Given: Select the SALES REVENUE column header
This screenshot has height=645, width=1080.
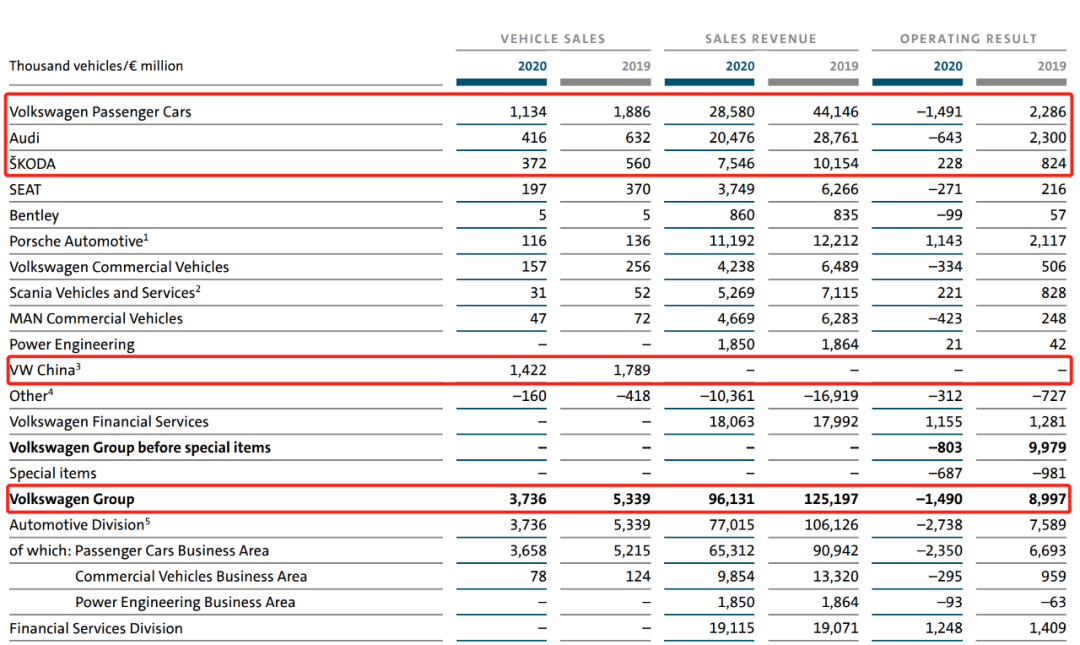Looking at the screenshot, I should point(760,39).
